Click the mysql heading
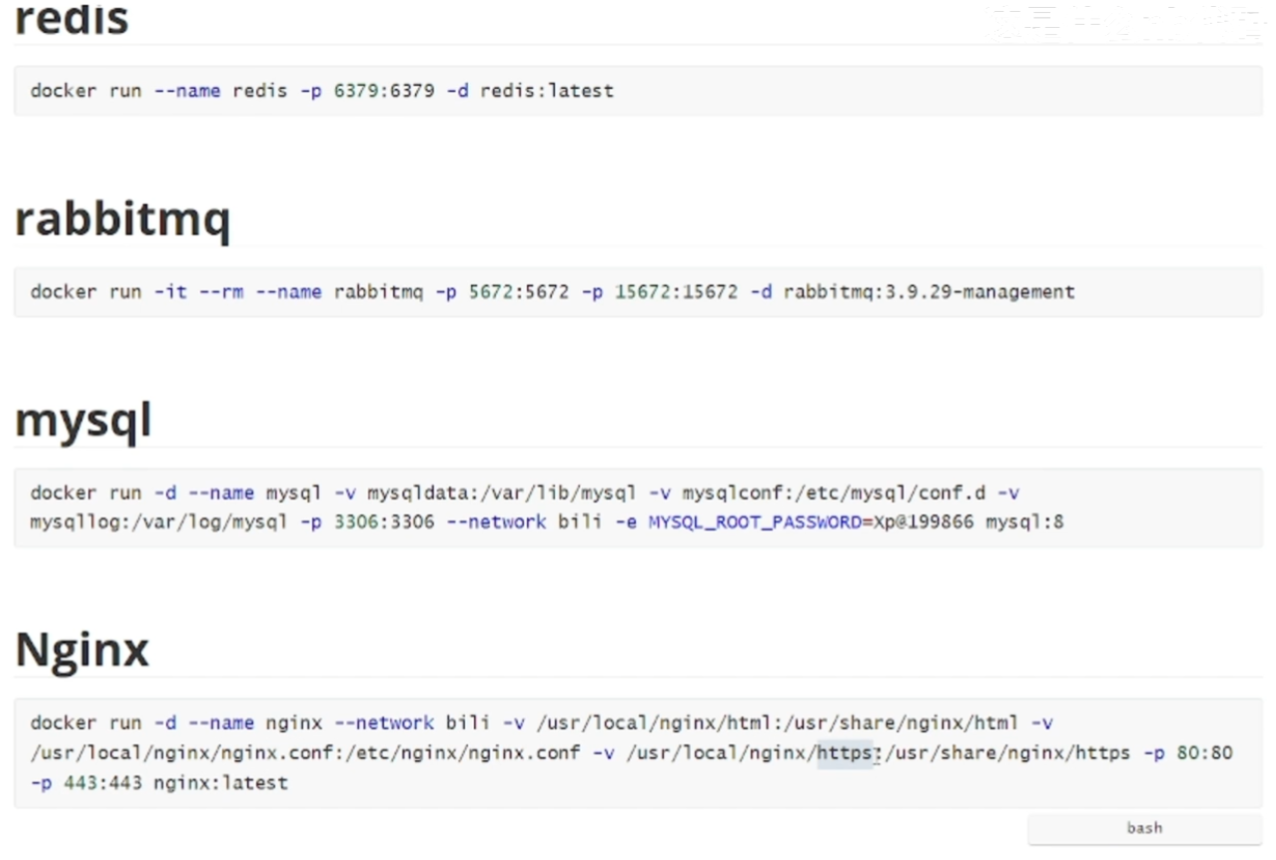 [x=83, y=421]
